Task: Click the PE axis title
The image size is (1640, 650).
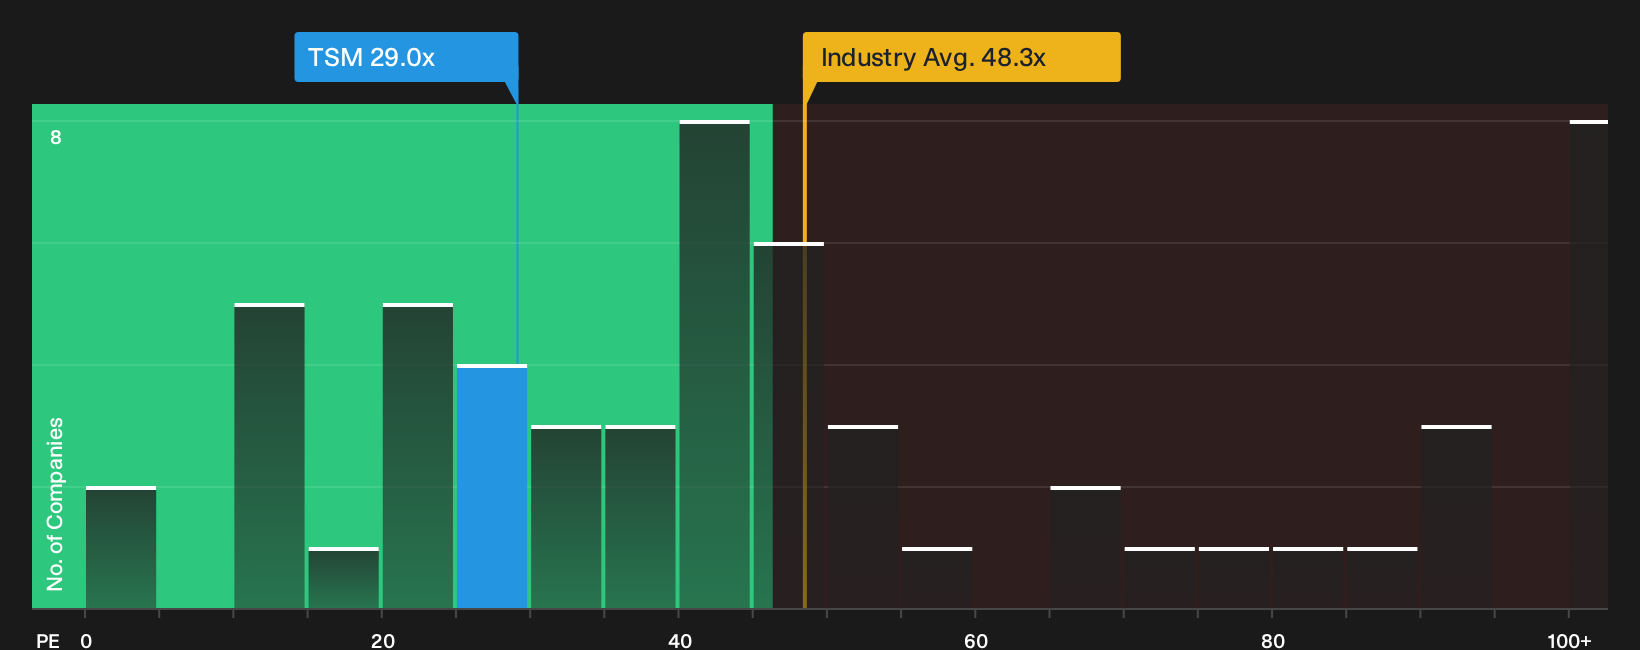Action: point(48,640)
